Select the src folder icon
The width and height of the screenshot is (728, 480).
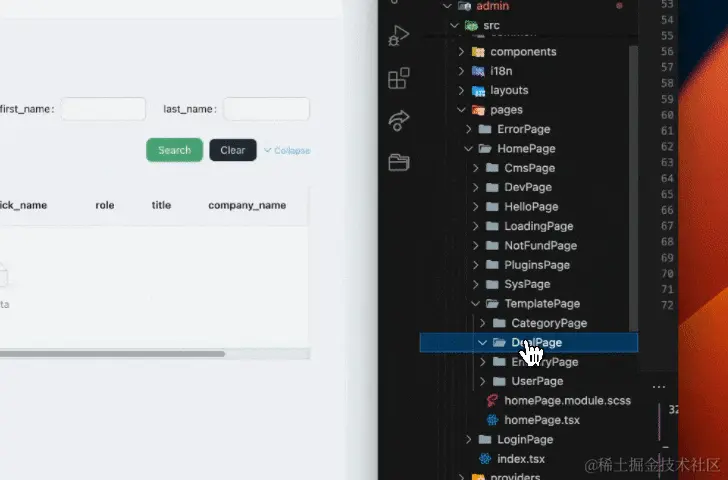[x=471, y=26]
